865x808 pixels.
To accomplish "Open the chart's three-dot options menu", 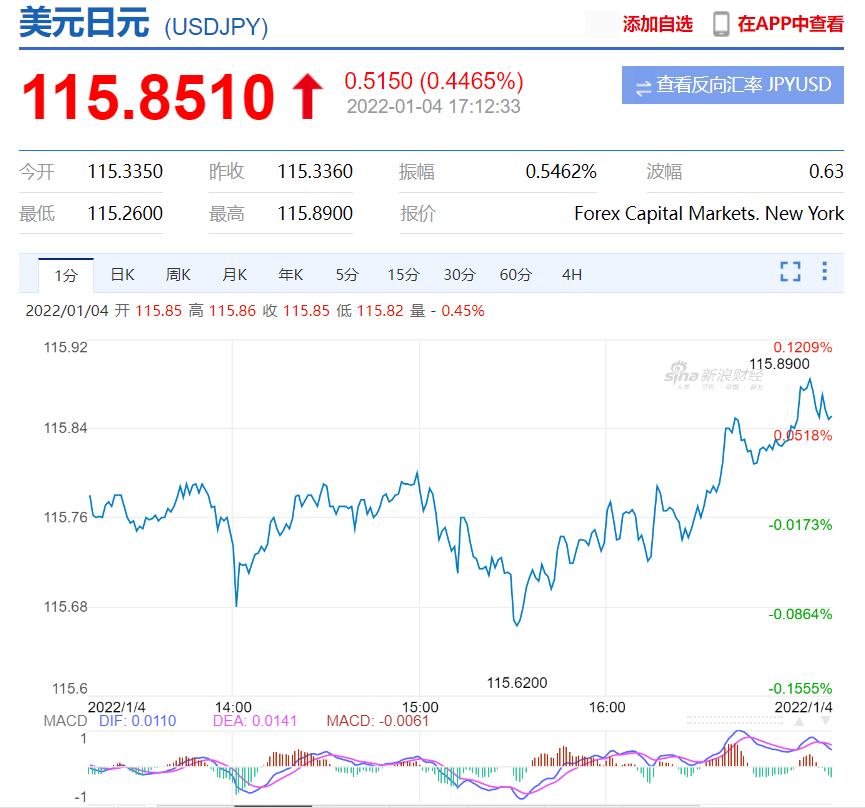I will (x=824, y=271).
